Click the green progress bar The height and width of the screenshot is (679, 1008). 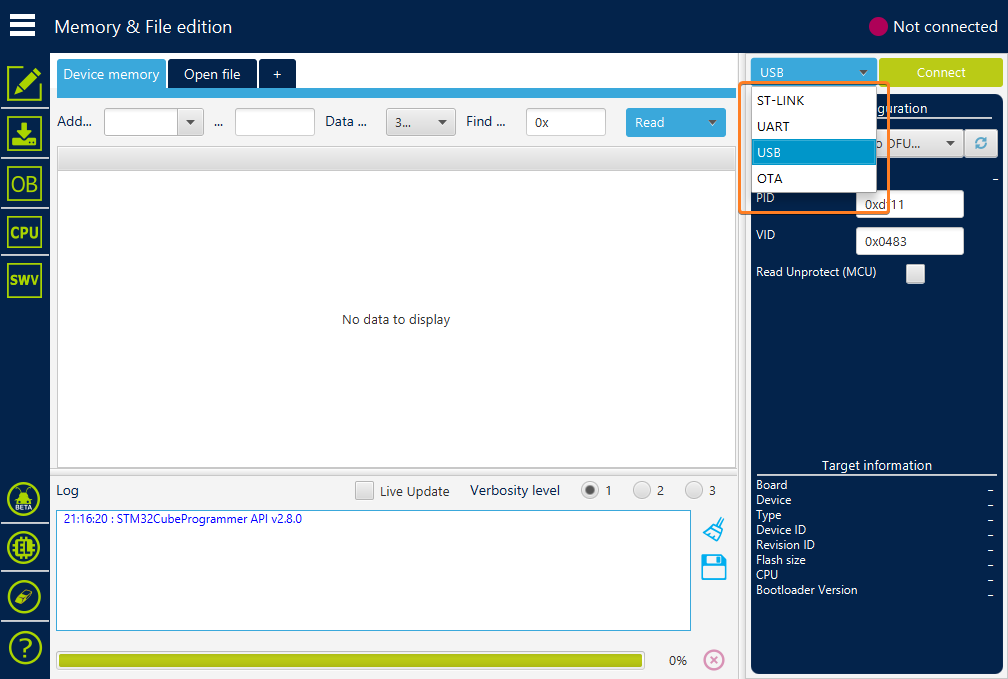350,660
